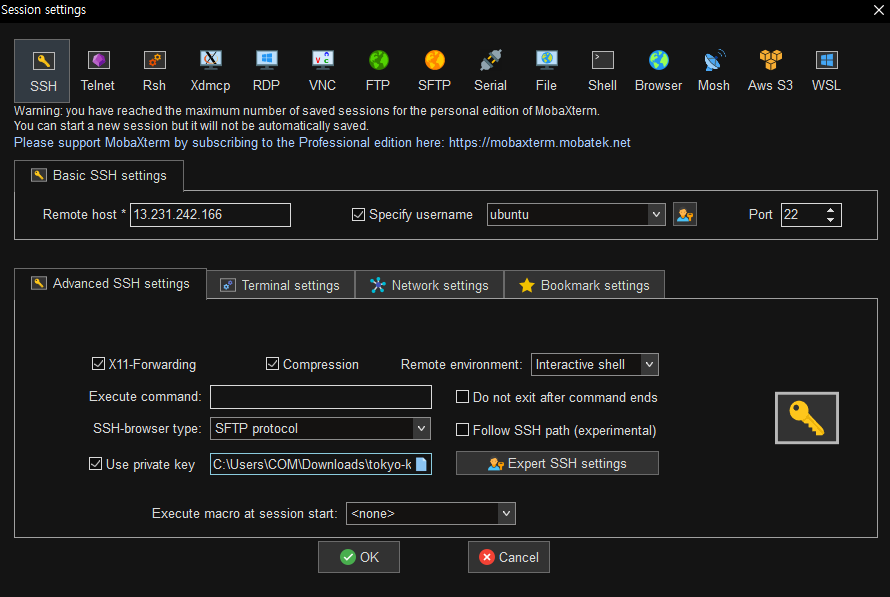Toggle Use private key checkbox

click(x=95, y=464)
